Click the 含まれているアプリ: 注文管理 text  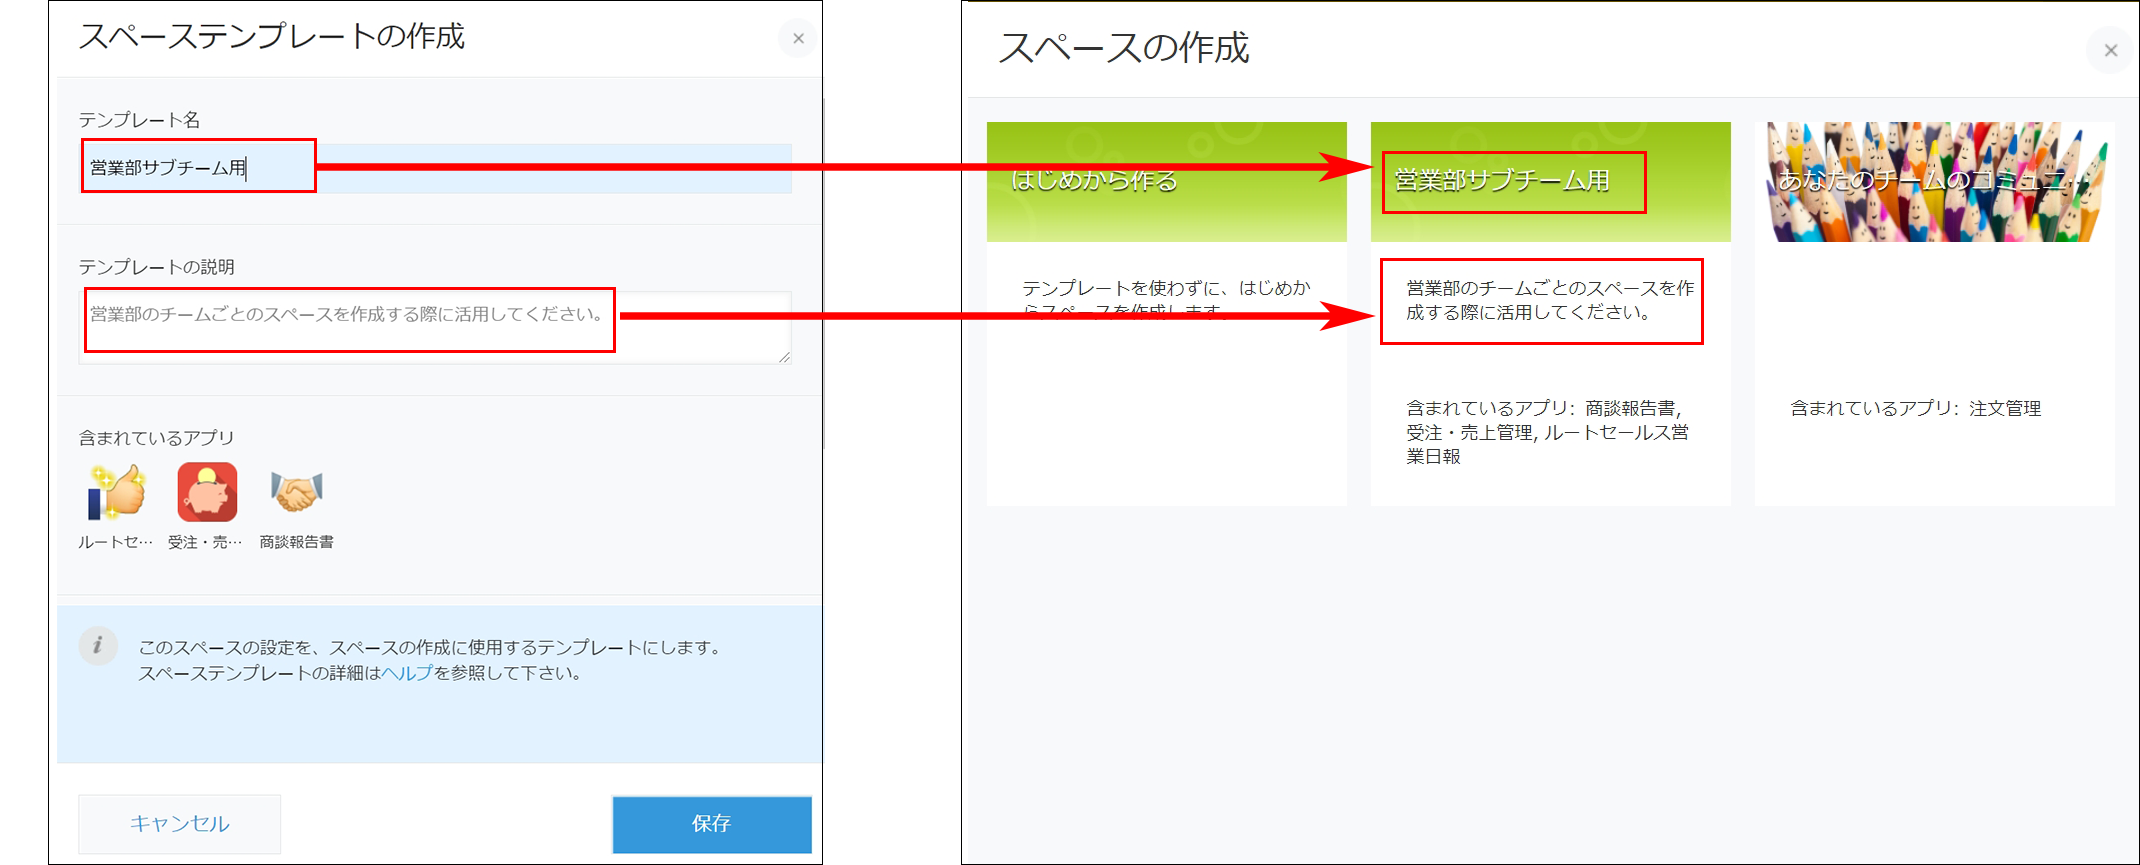1915,408
